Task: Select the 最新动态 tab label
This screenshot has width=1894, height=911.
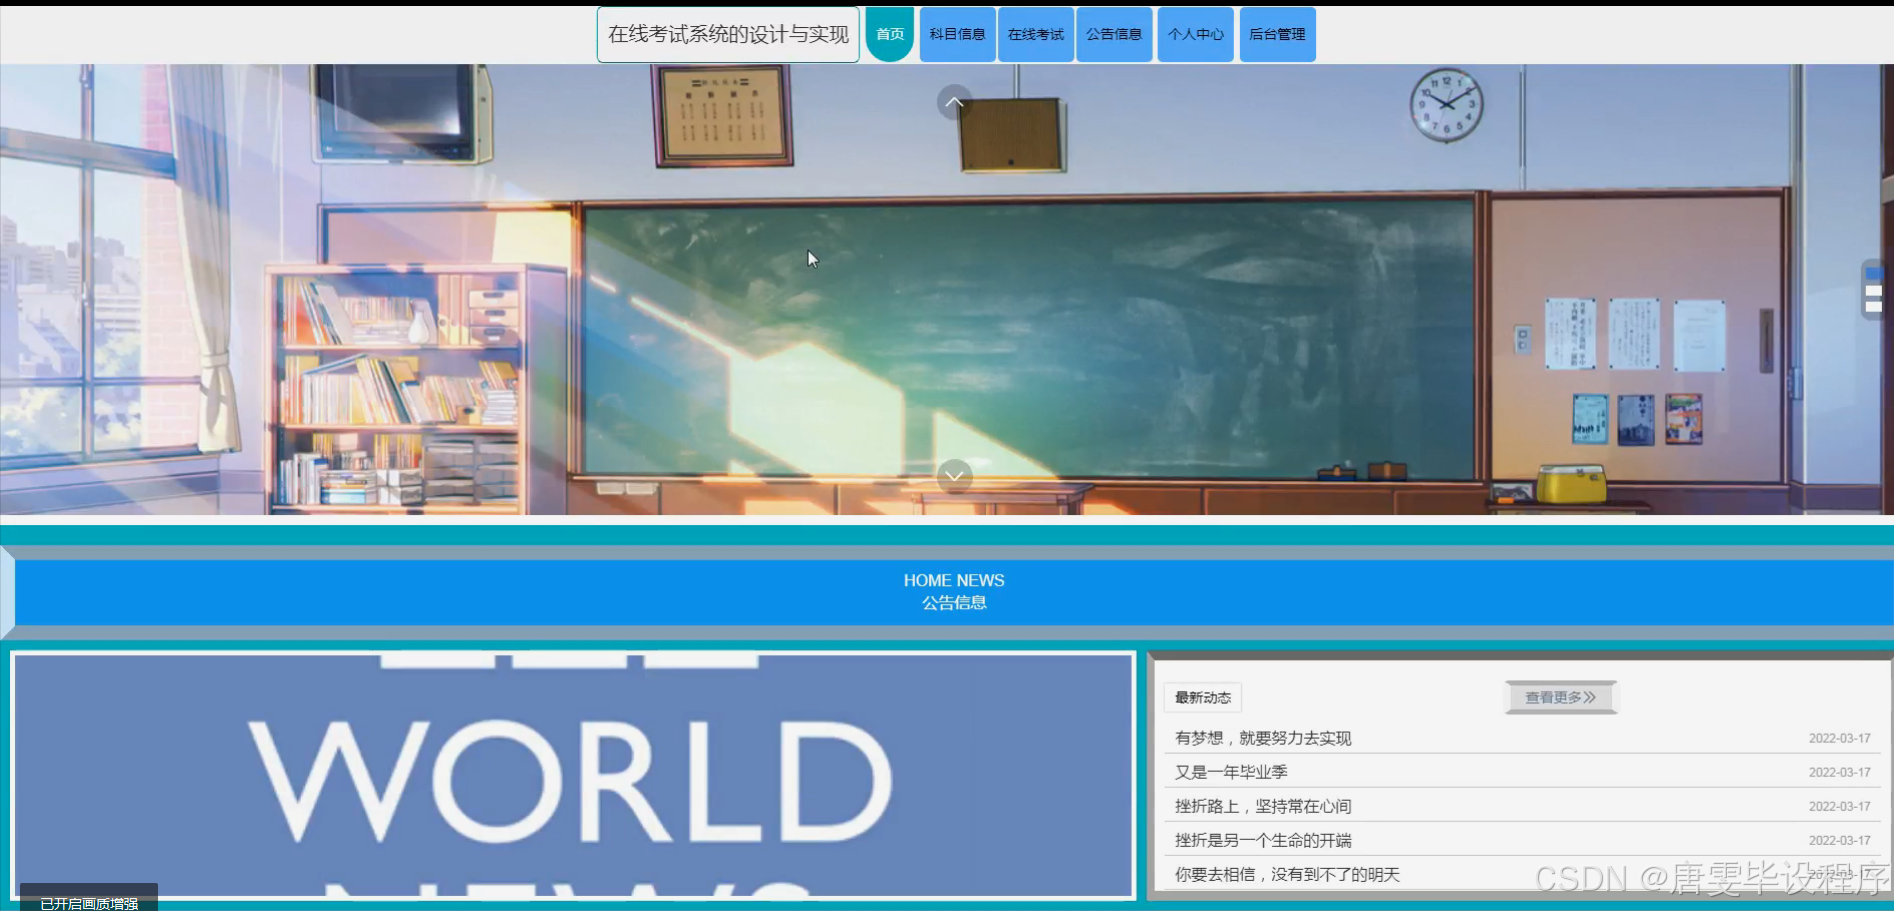Action: coord(1202,697)
